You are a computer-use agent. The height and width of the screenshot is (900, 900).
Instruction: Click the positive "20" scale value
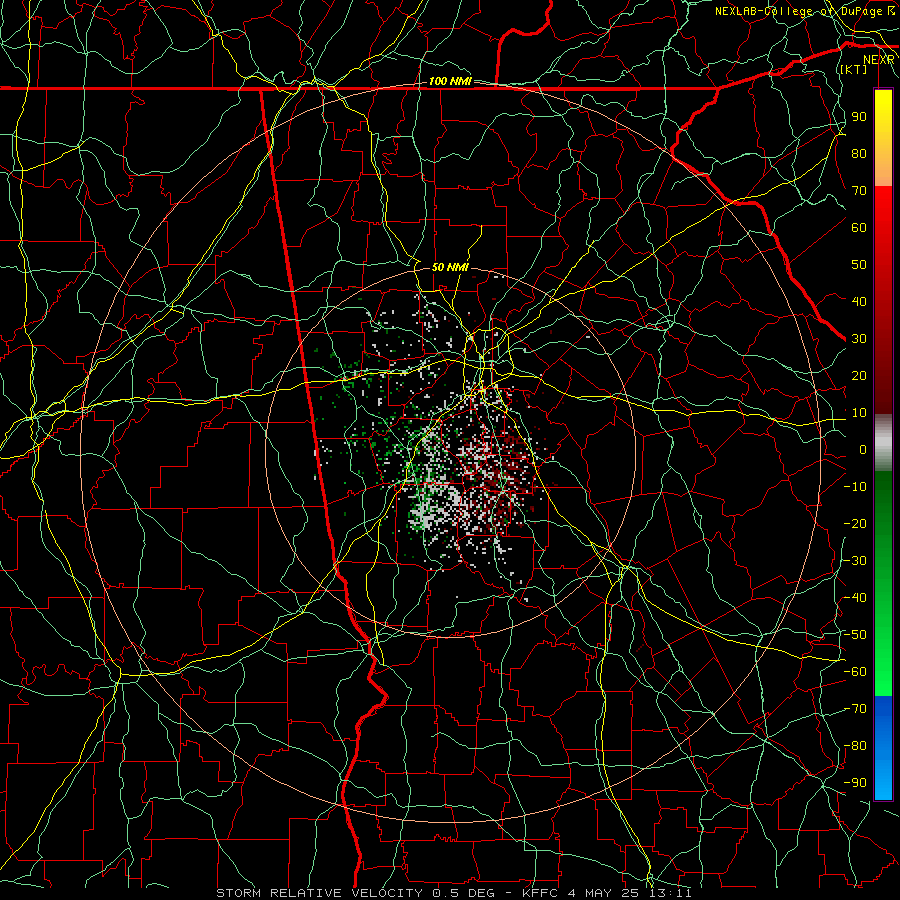tap(859, 375)
